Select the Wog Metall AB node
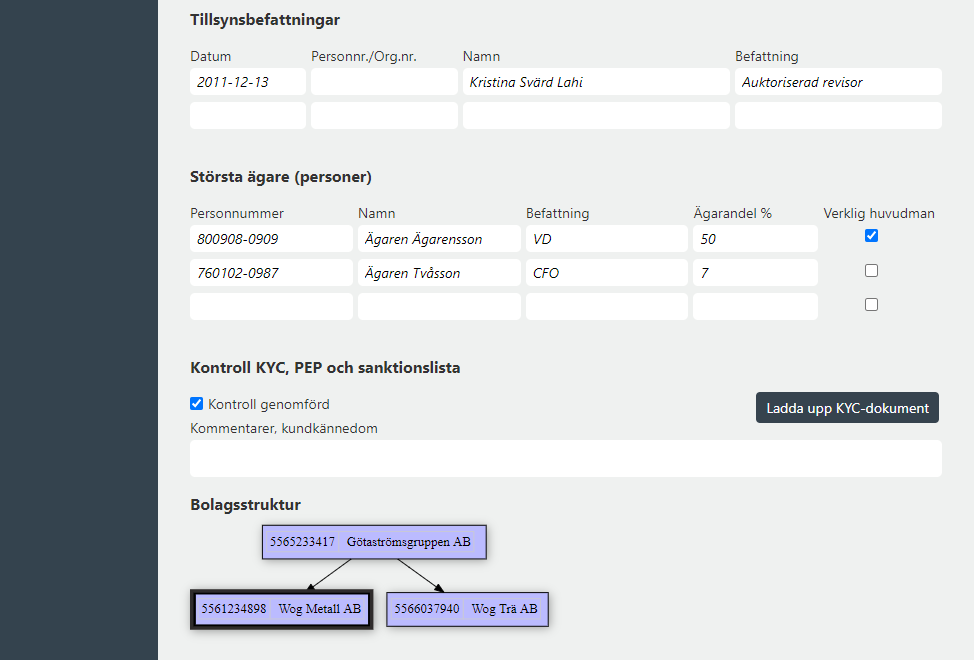Viewport: 974px width, 660px height. 281,609
